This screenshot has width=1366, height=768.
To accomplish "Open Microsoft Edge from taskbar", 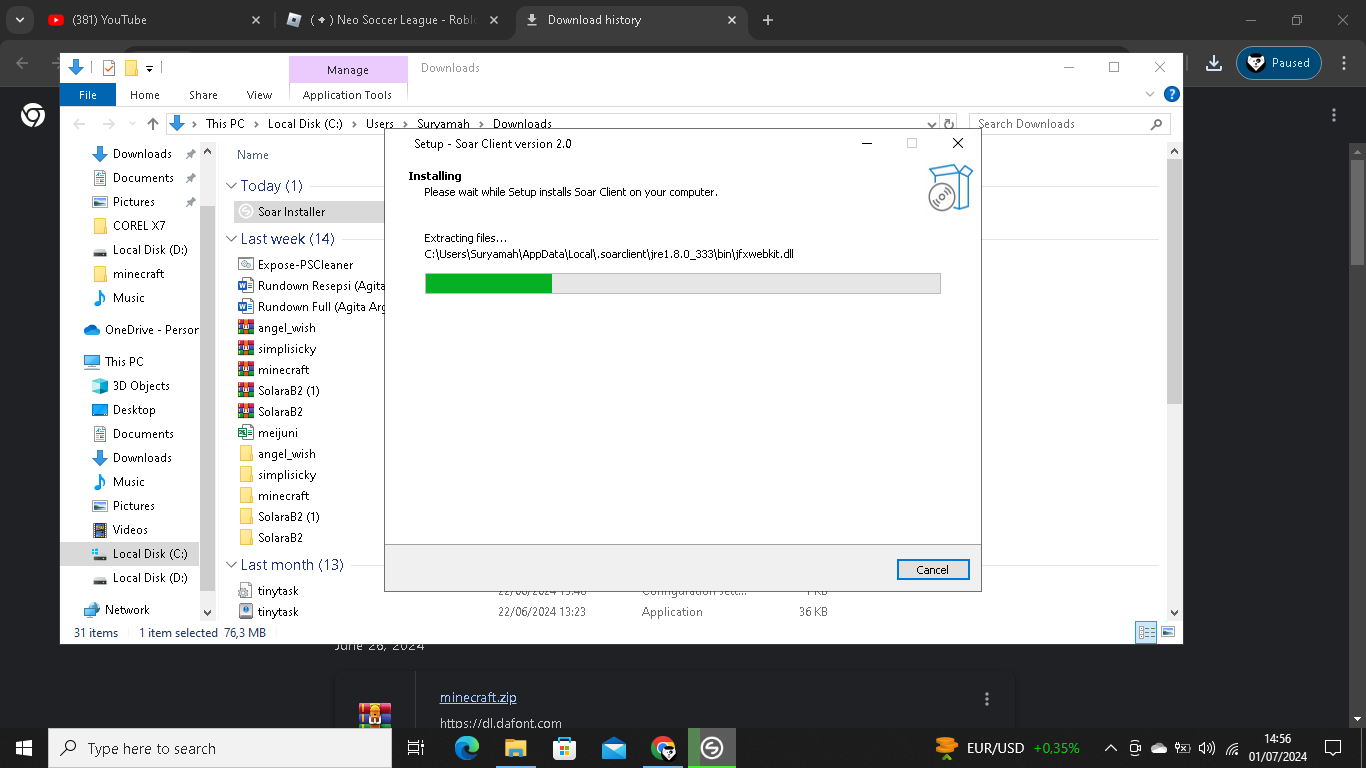I will point(467,748).
